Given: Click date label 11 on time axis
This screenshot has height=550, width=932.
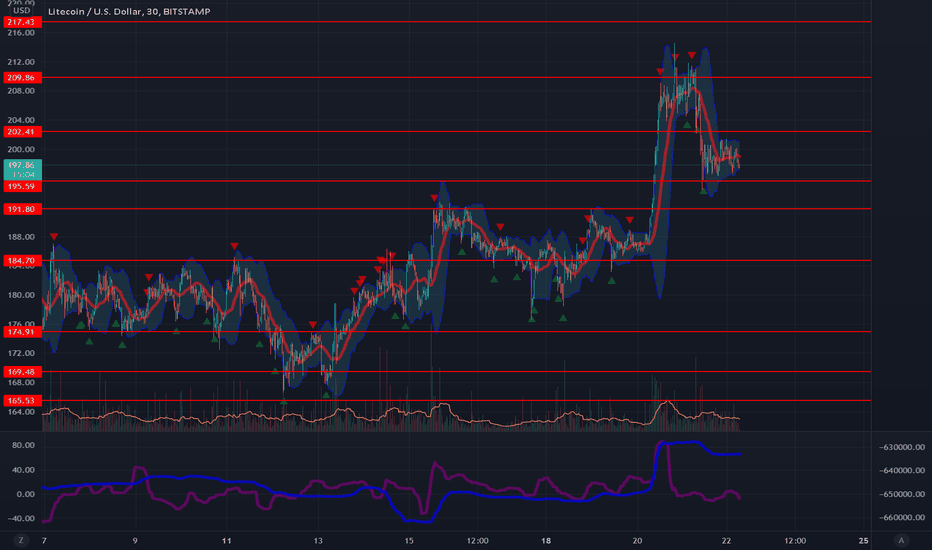Looking at the screenshot, I should 226,540.
